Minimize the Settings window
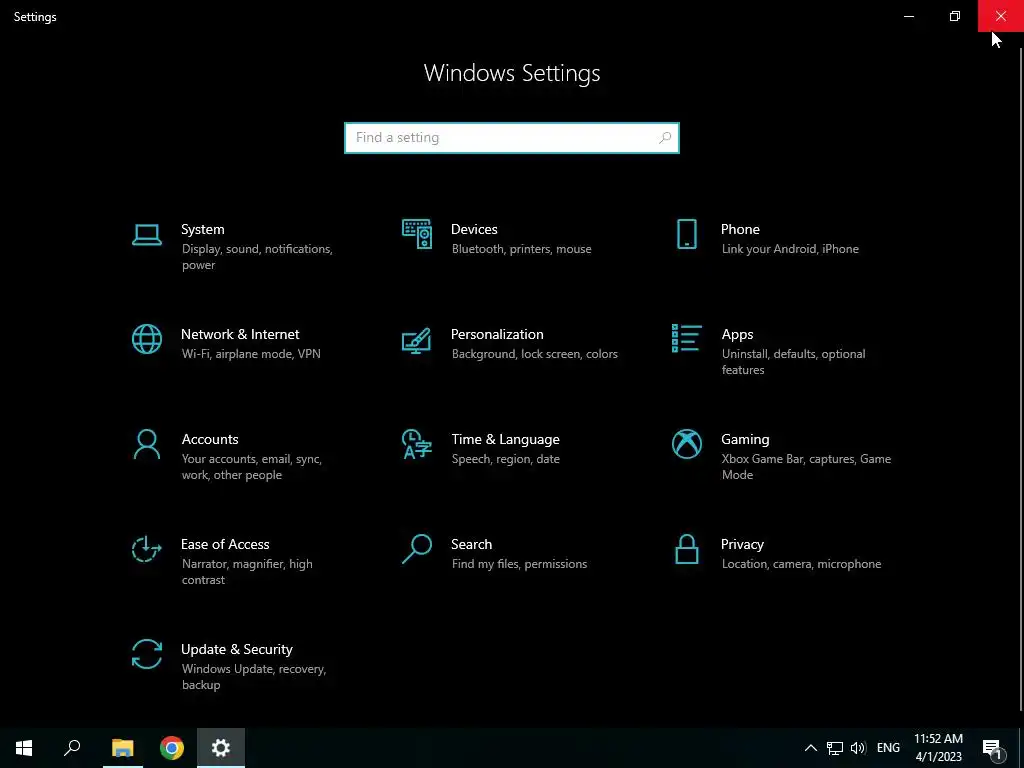The width and height of the screenshot is (1024, 768). pyautogui.click(x=908, y=16)
